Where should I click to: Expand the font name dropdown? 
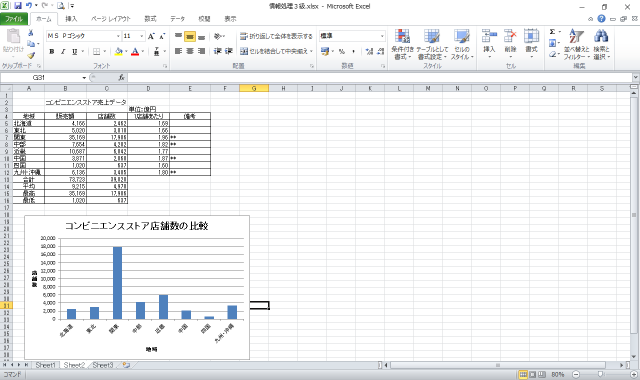point(118,36)
